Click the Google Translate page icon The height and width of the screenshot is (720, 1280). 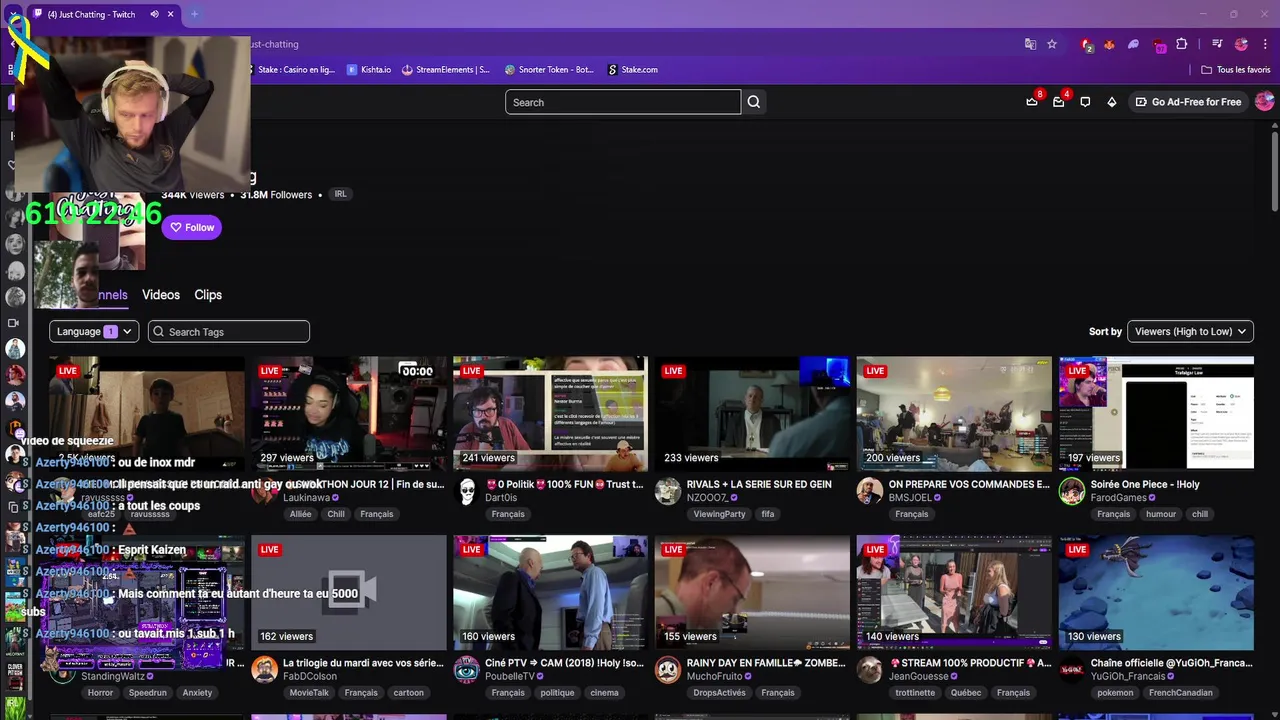point(1030,44)
